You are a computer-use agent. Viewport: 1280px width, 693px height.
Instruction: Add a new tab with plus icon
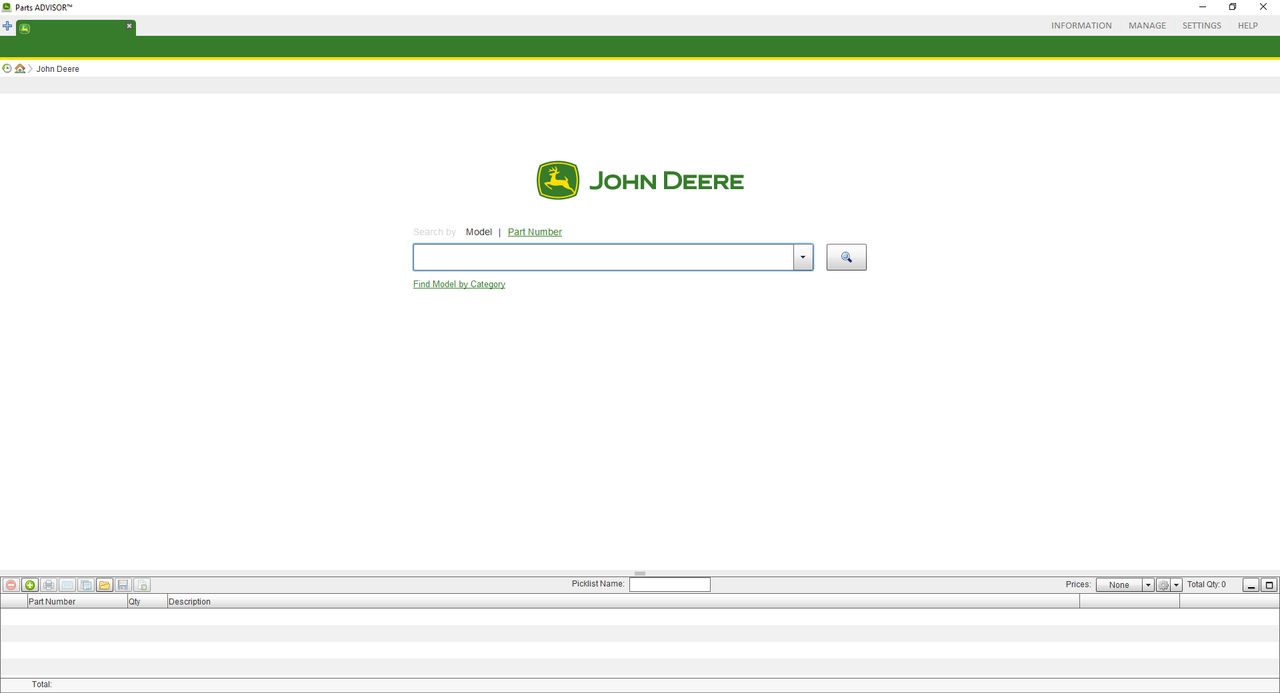[8, 26]
